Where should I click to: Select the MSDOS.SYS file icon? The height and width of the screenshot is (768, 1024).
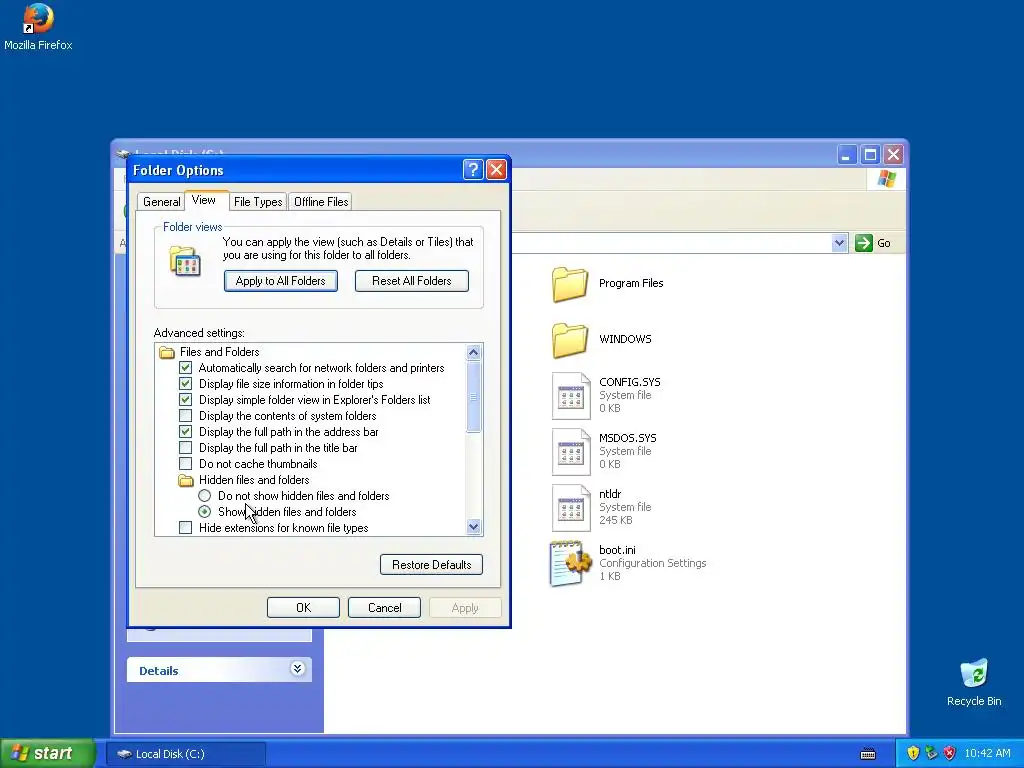click(571, 451)
